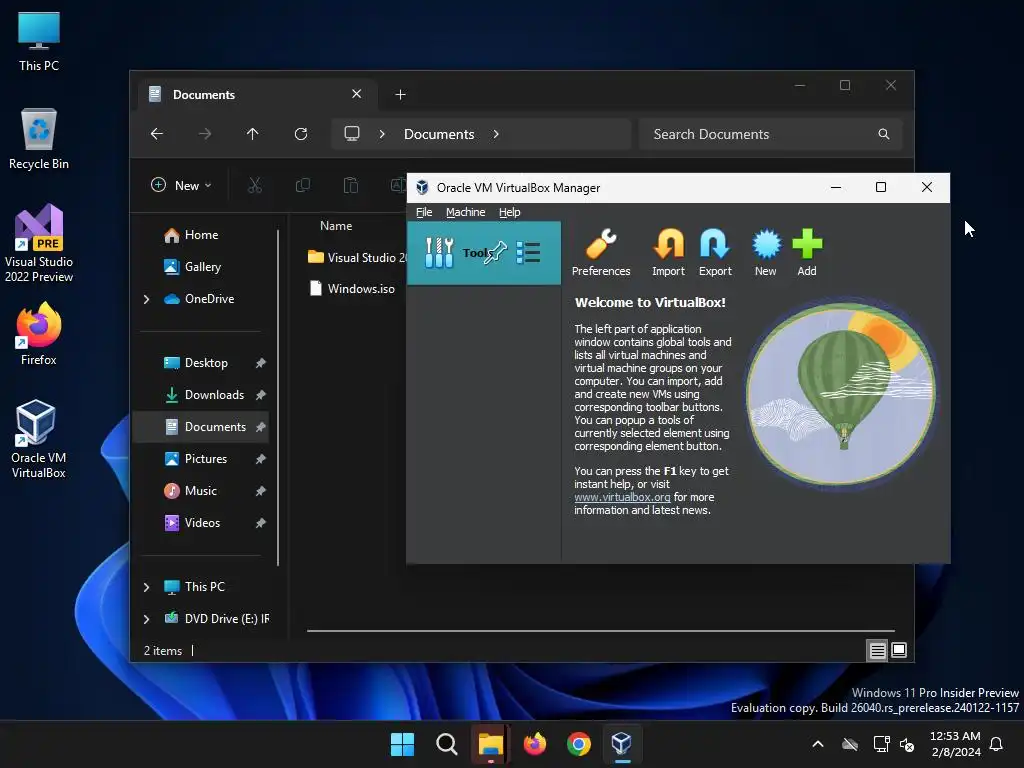Open the Help menu in VirtualBox
This screenshot has height=768, width=1024.
click(509, 212)
